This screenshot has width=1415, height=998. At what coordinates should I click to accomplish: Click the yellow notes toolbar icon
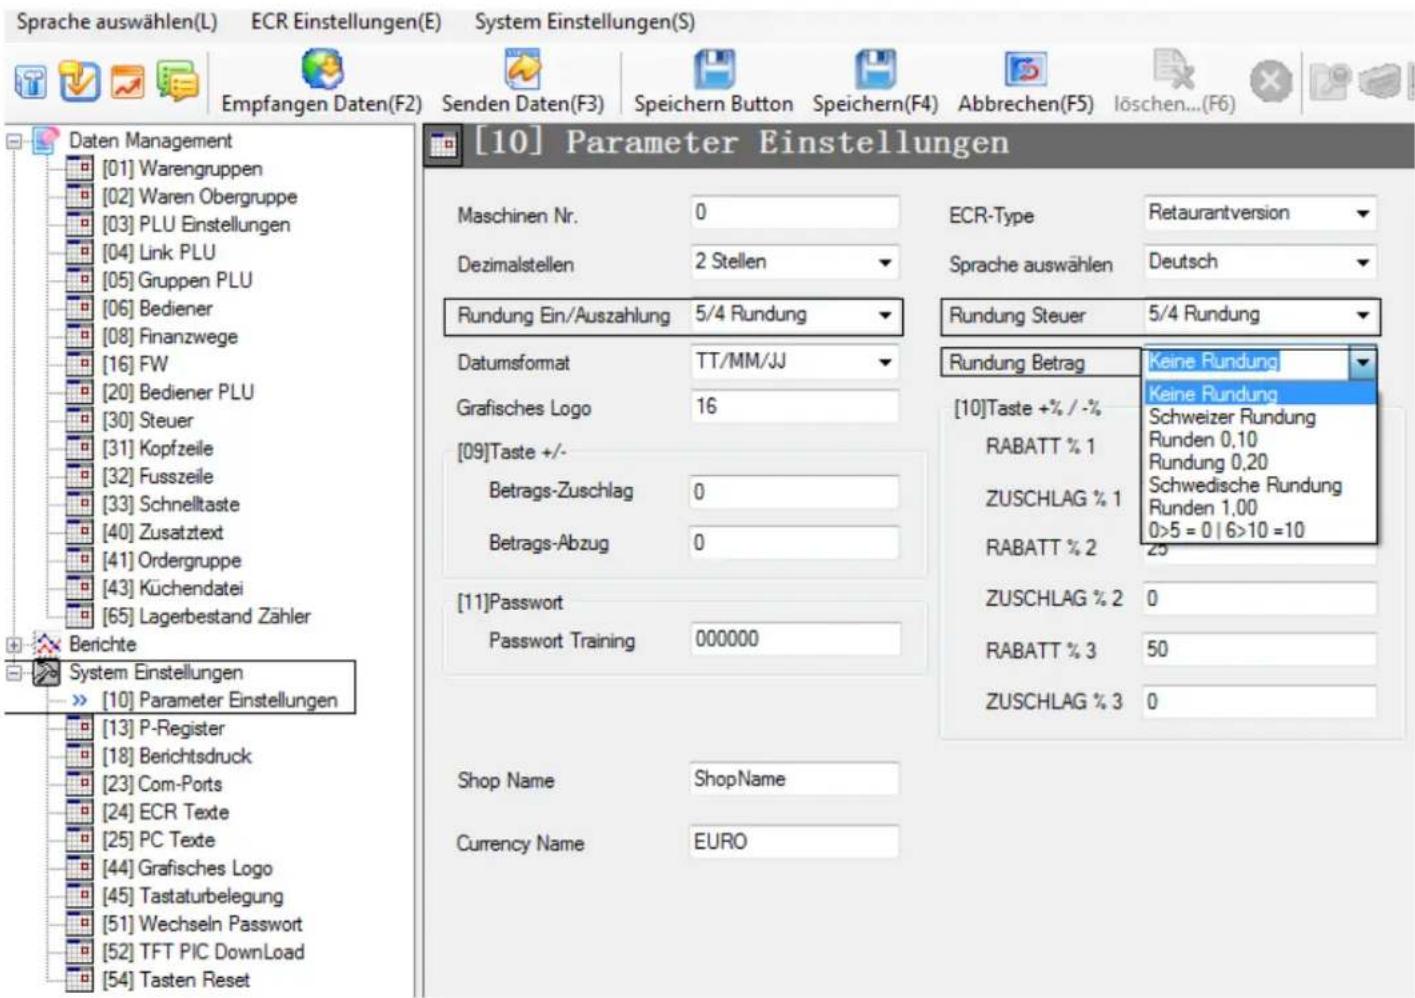pyautogui.click(x=178, y=81)
